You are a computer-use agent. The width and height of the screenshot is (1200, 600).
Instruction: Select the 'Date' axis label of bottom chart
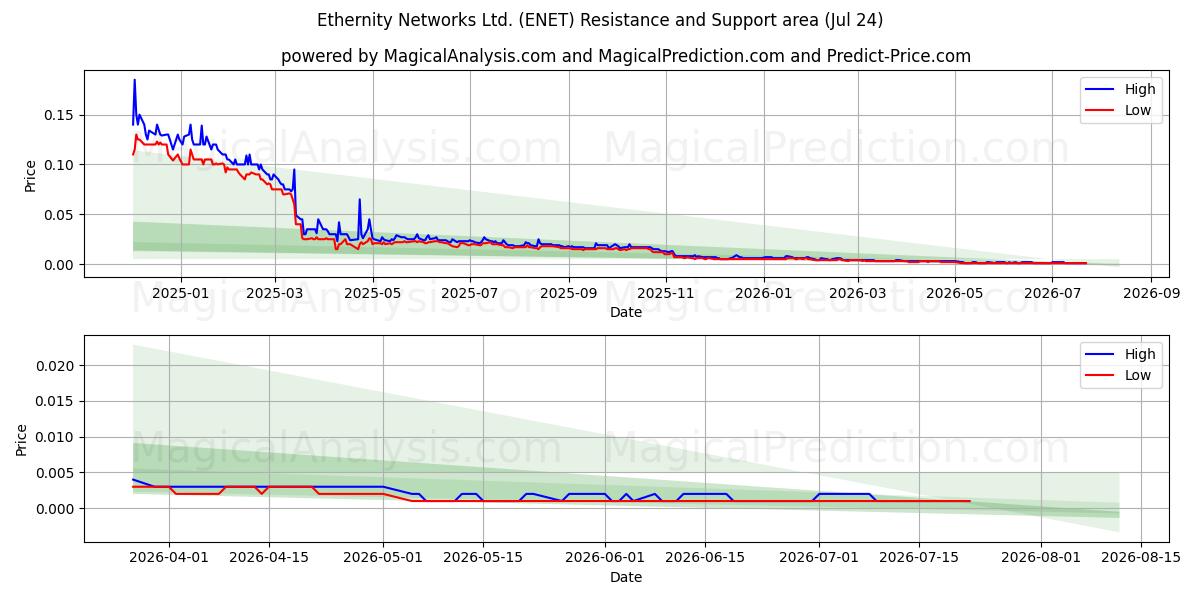pos(626,577)
